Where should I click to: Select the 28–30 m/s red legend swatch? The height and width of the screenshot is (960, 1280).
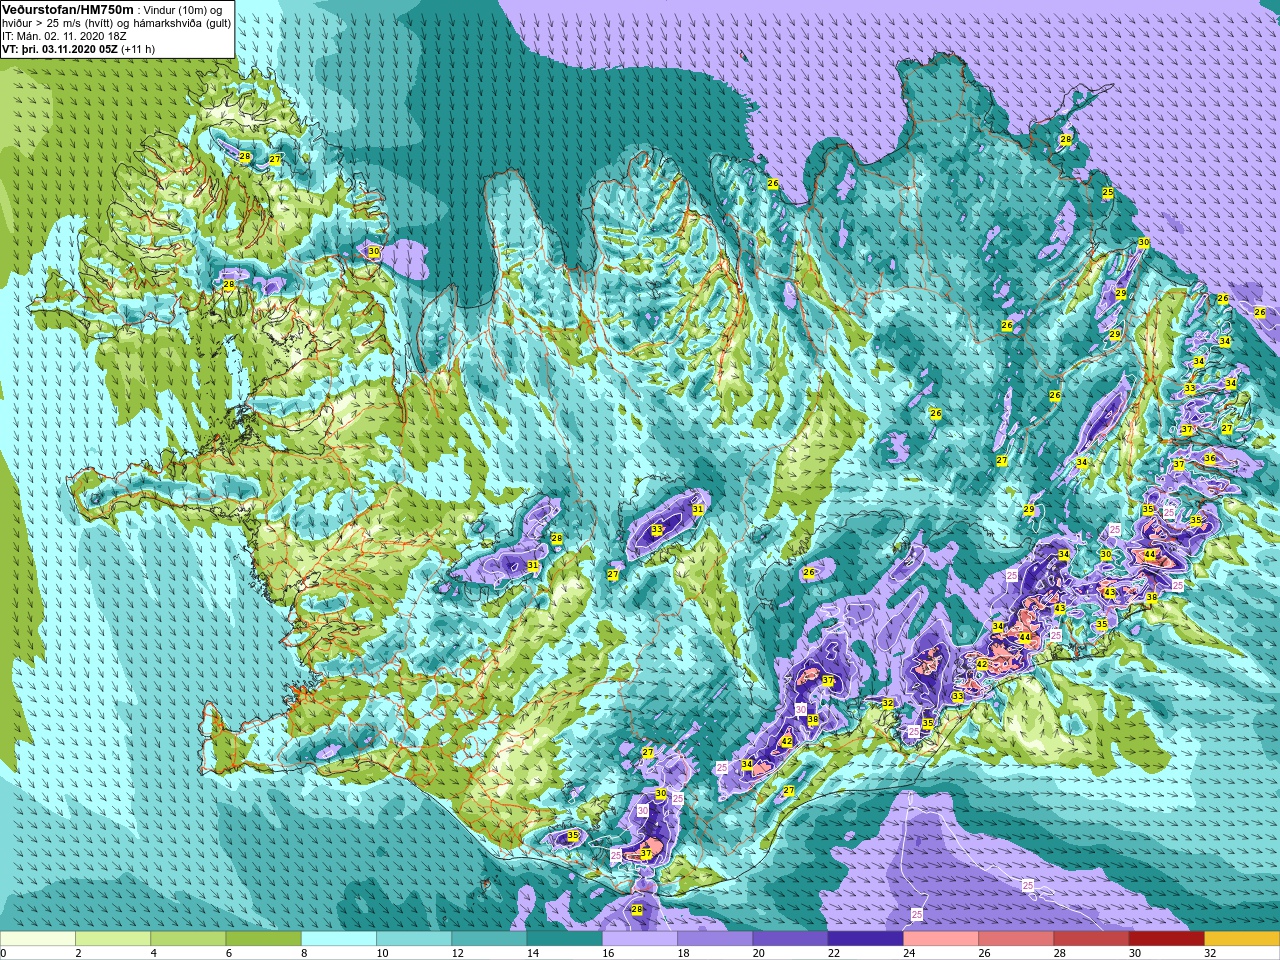click(x=1091, y=939)
